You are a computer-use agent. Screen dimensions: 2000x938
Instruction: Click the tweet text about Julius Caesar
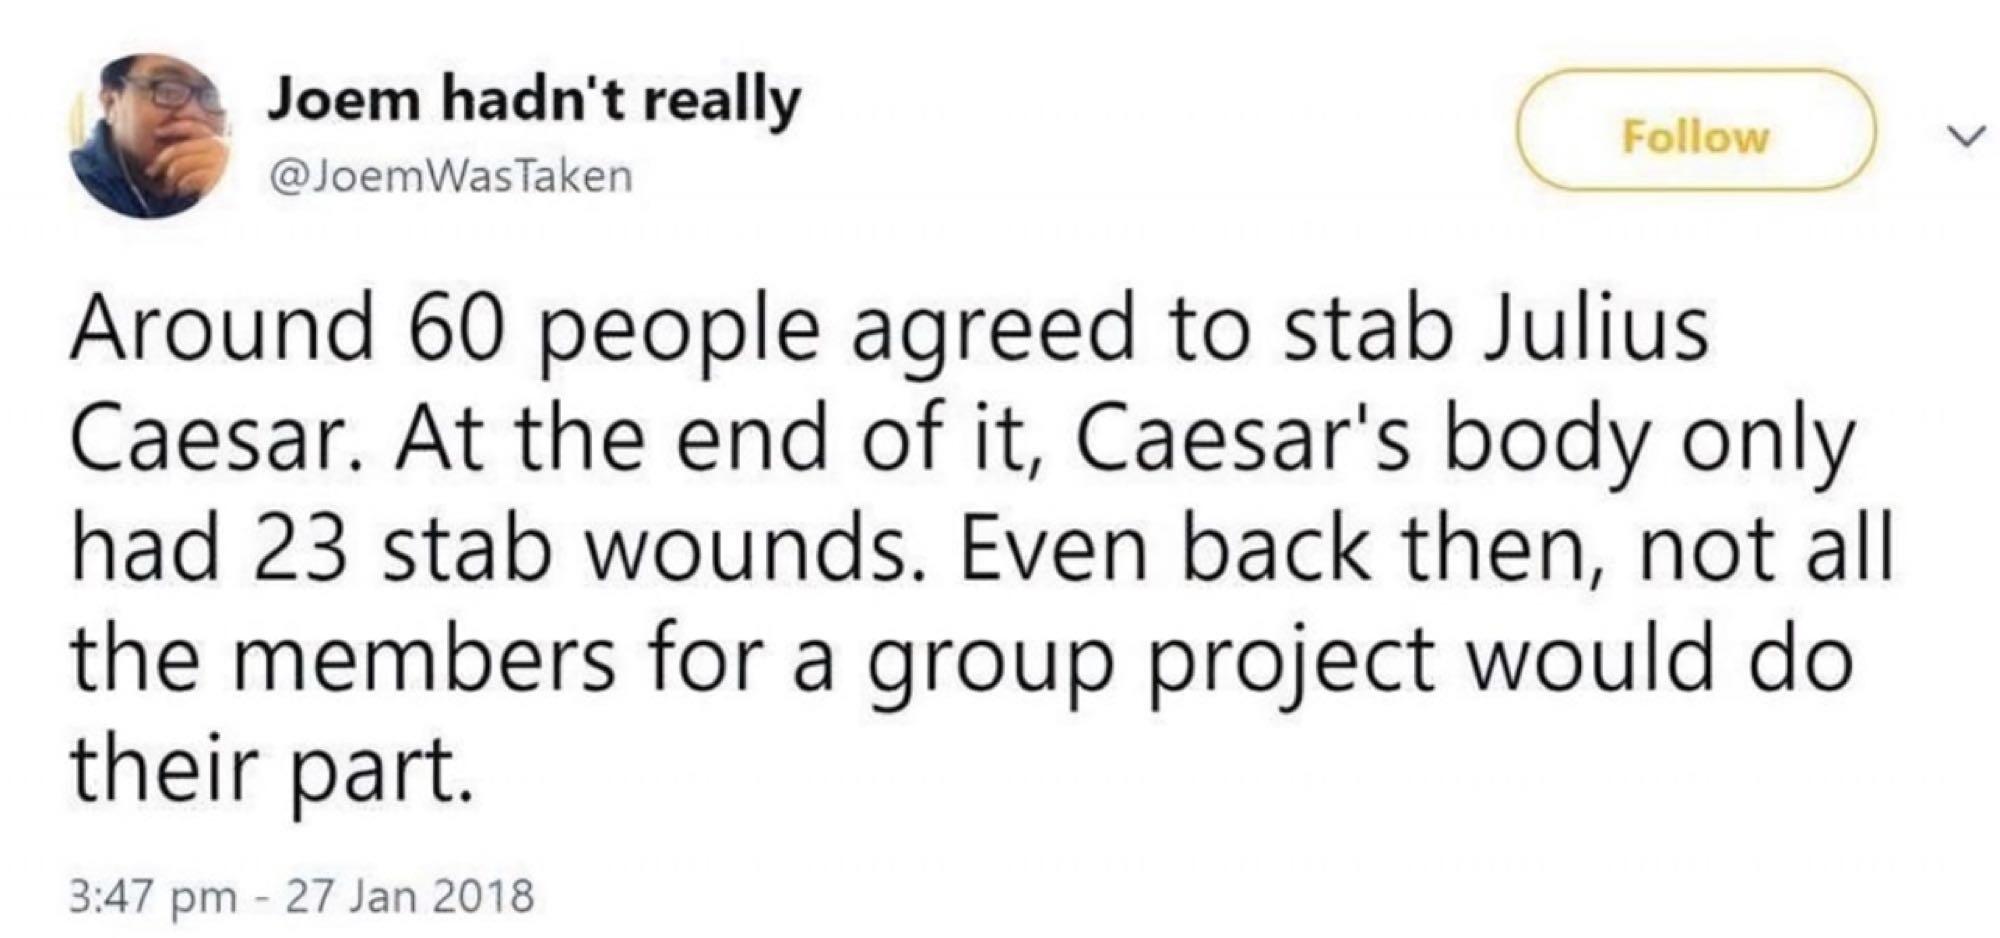980,550
